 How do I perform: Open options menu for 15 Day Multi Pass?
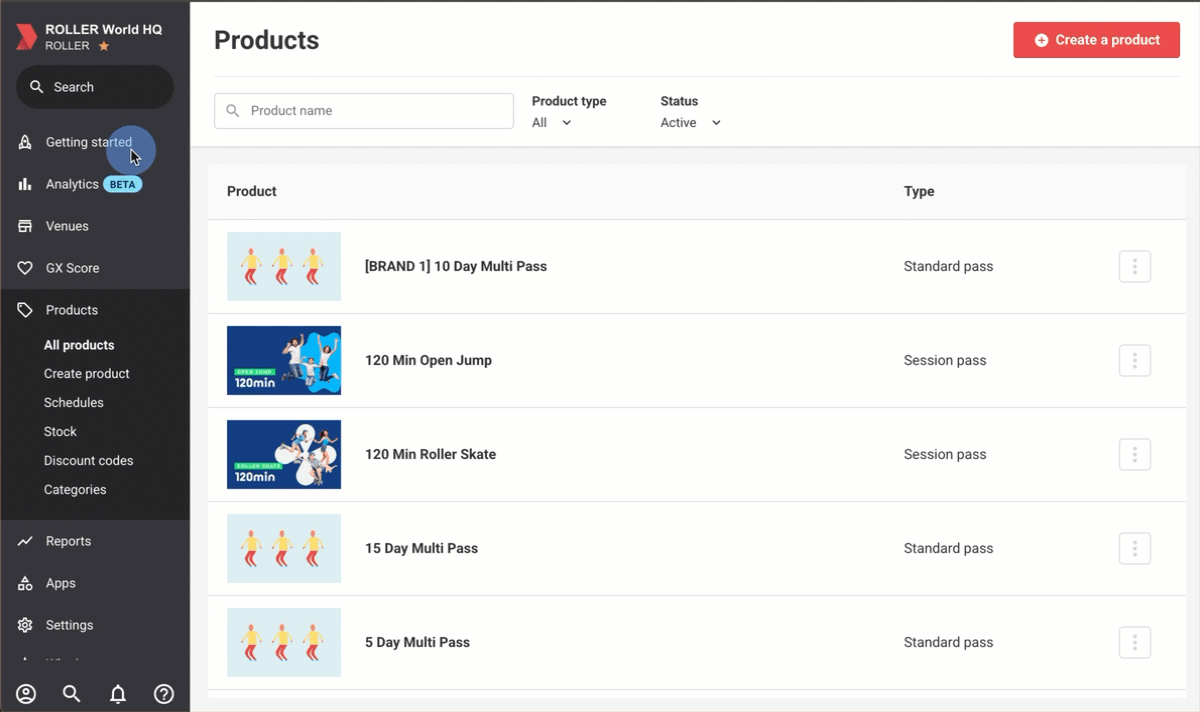1134,549
